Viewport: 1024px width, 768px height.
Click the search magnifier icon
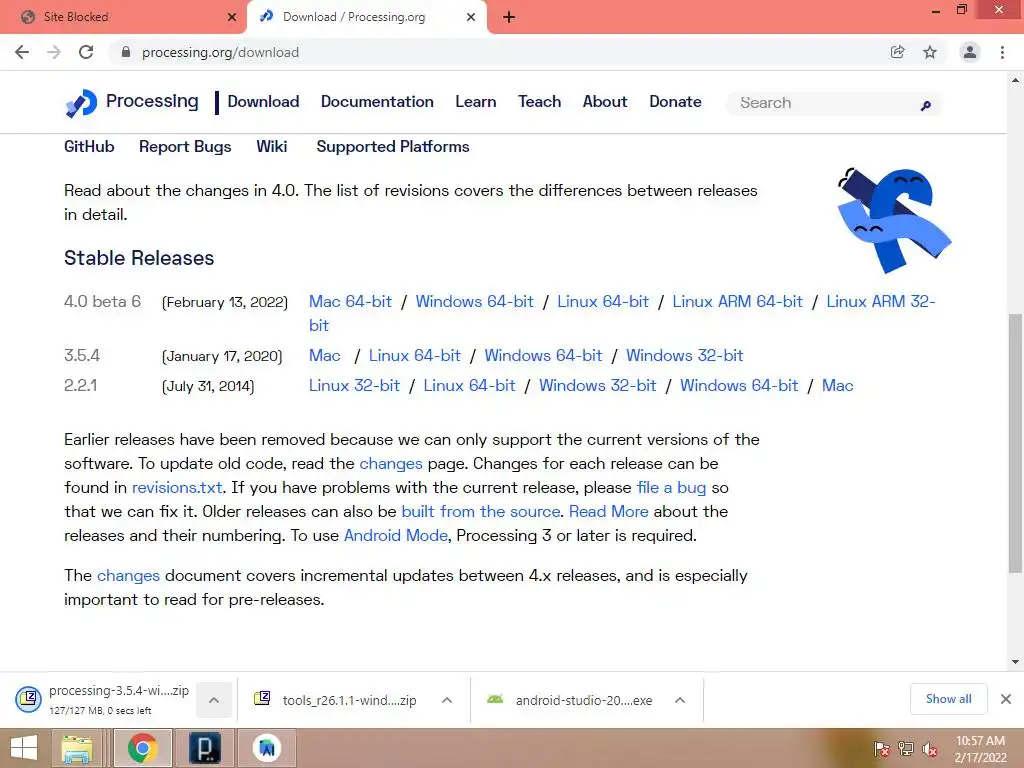(x=926, y=104)
